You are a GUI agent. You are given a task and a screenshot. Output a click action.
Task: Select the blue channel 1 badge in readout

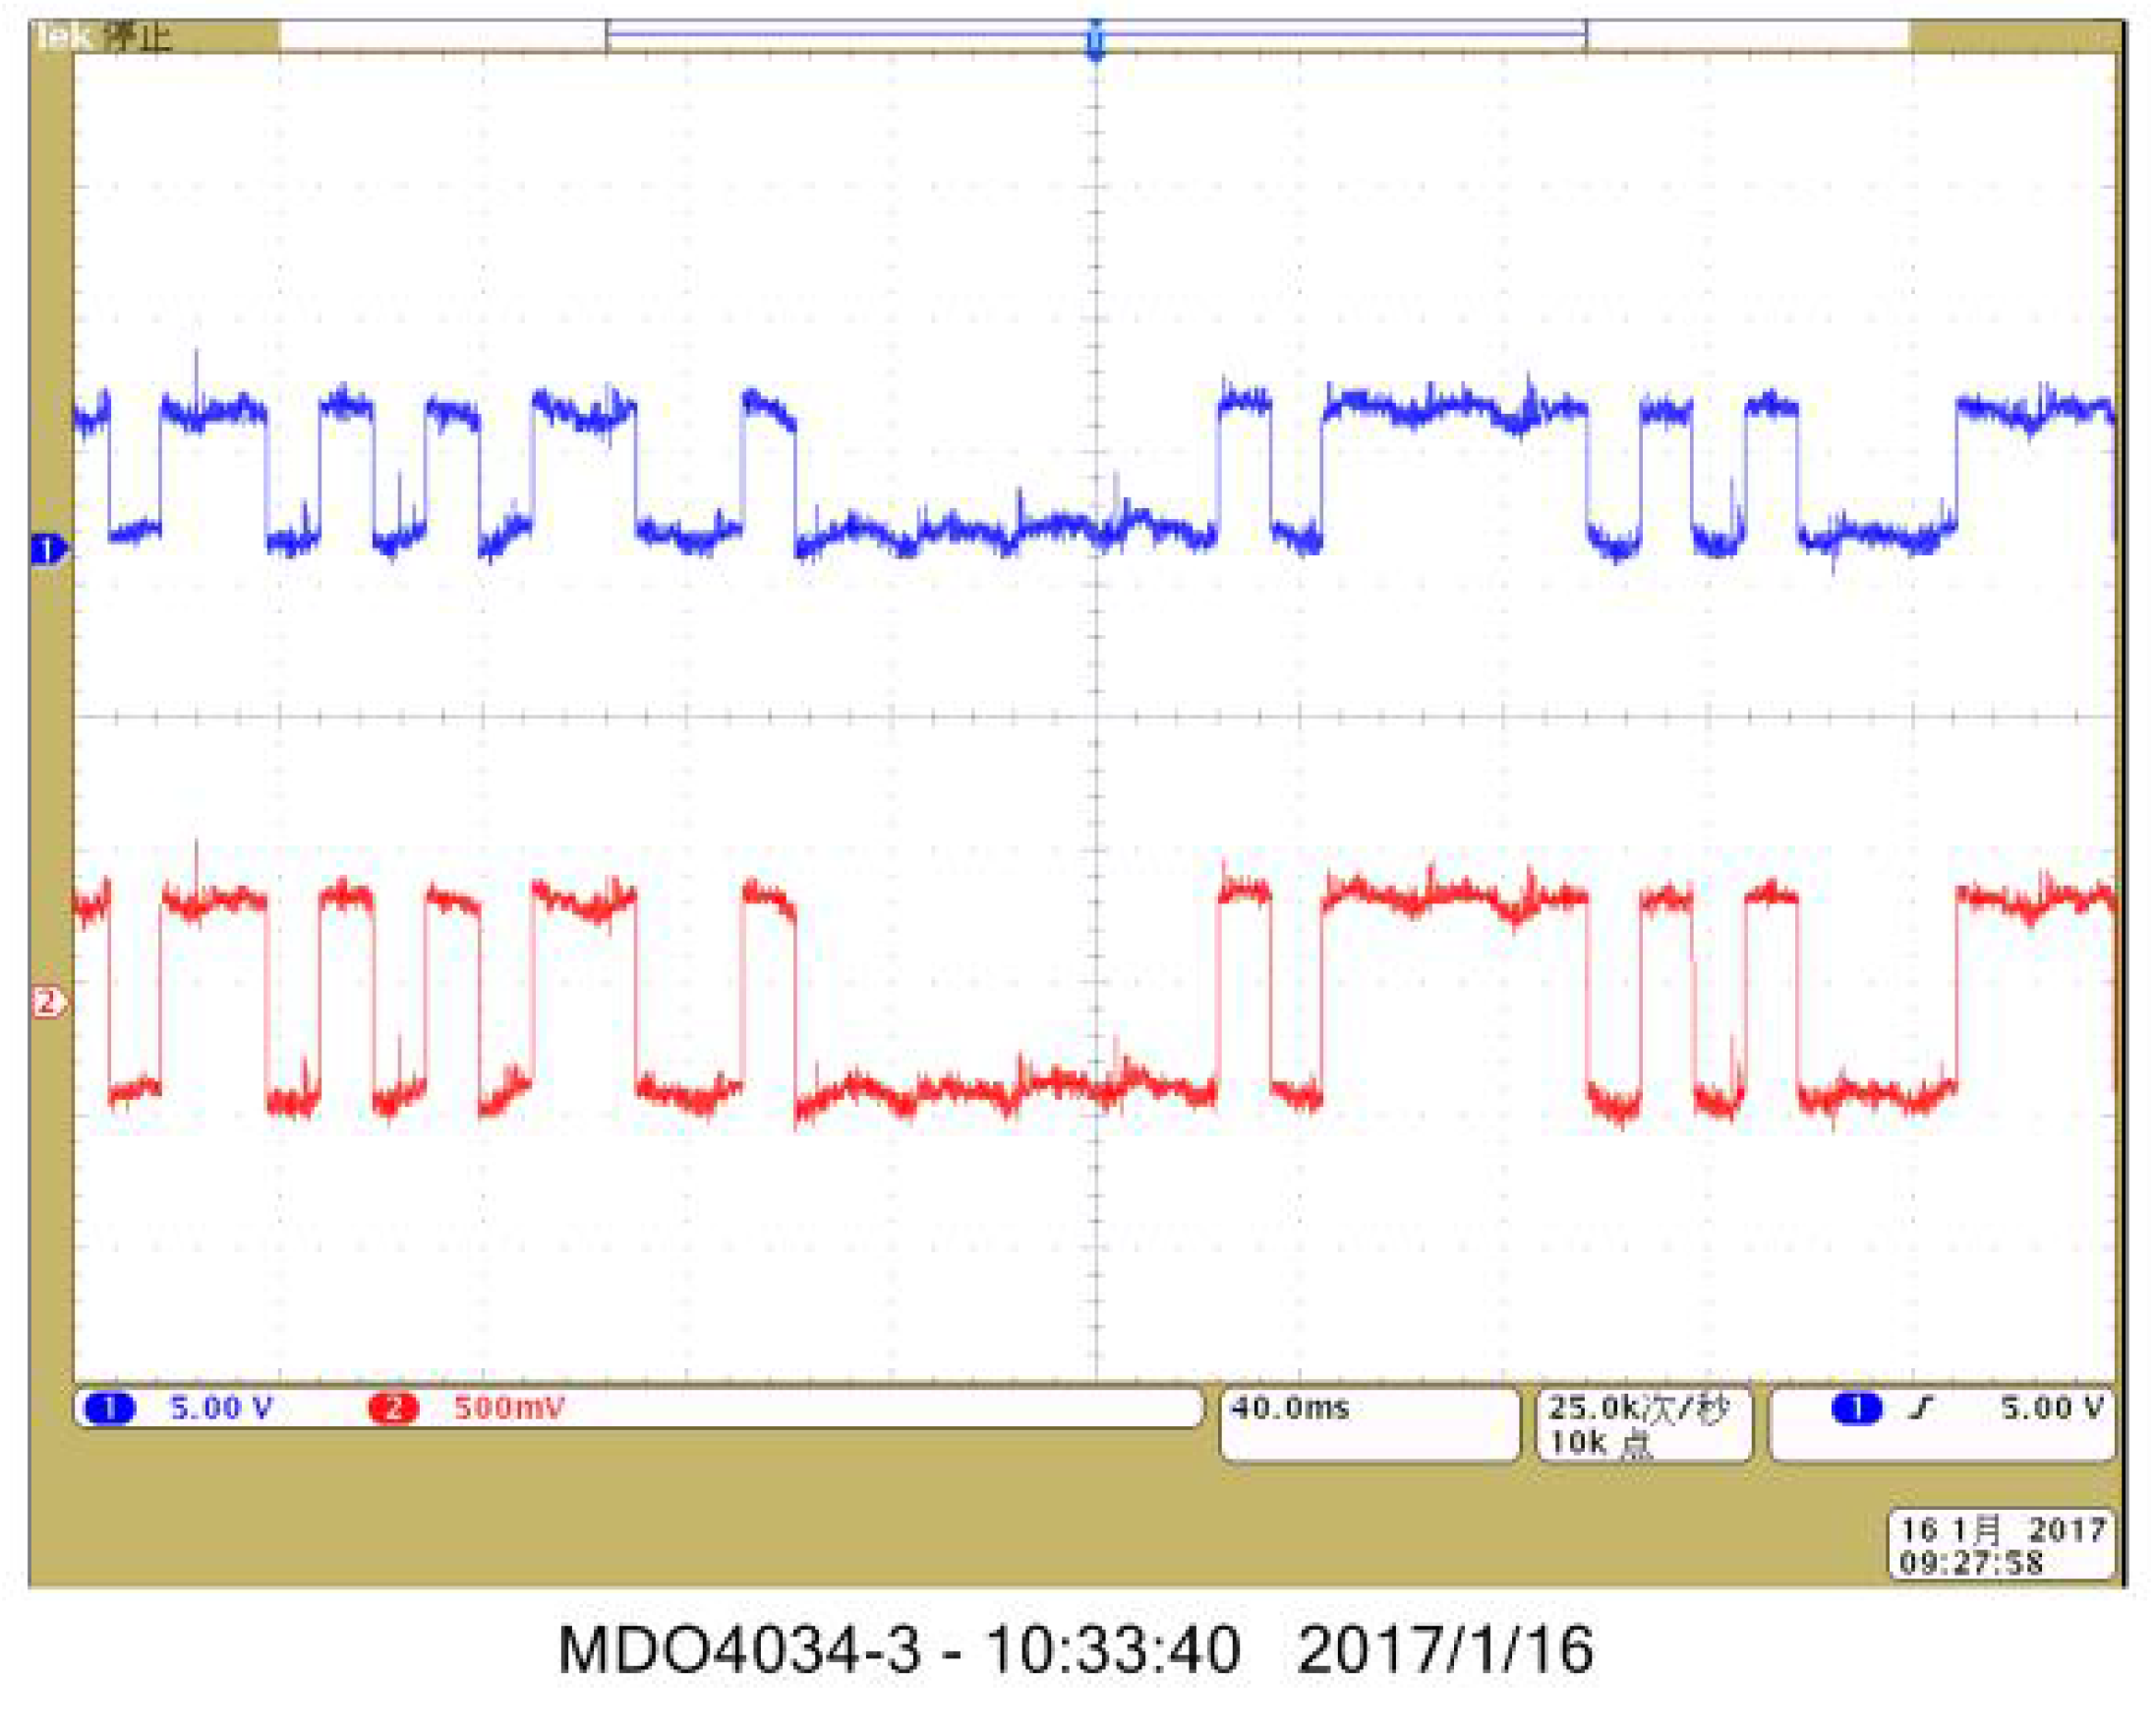coord(110,1409)
